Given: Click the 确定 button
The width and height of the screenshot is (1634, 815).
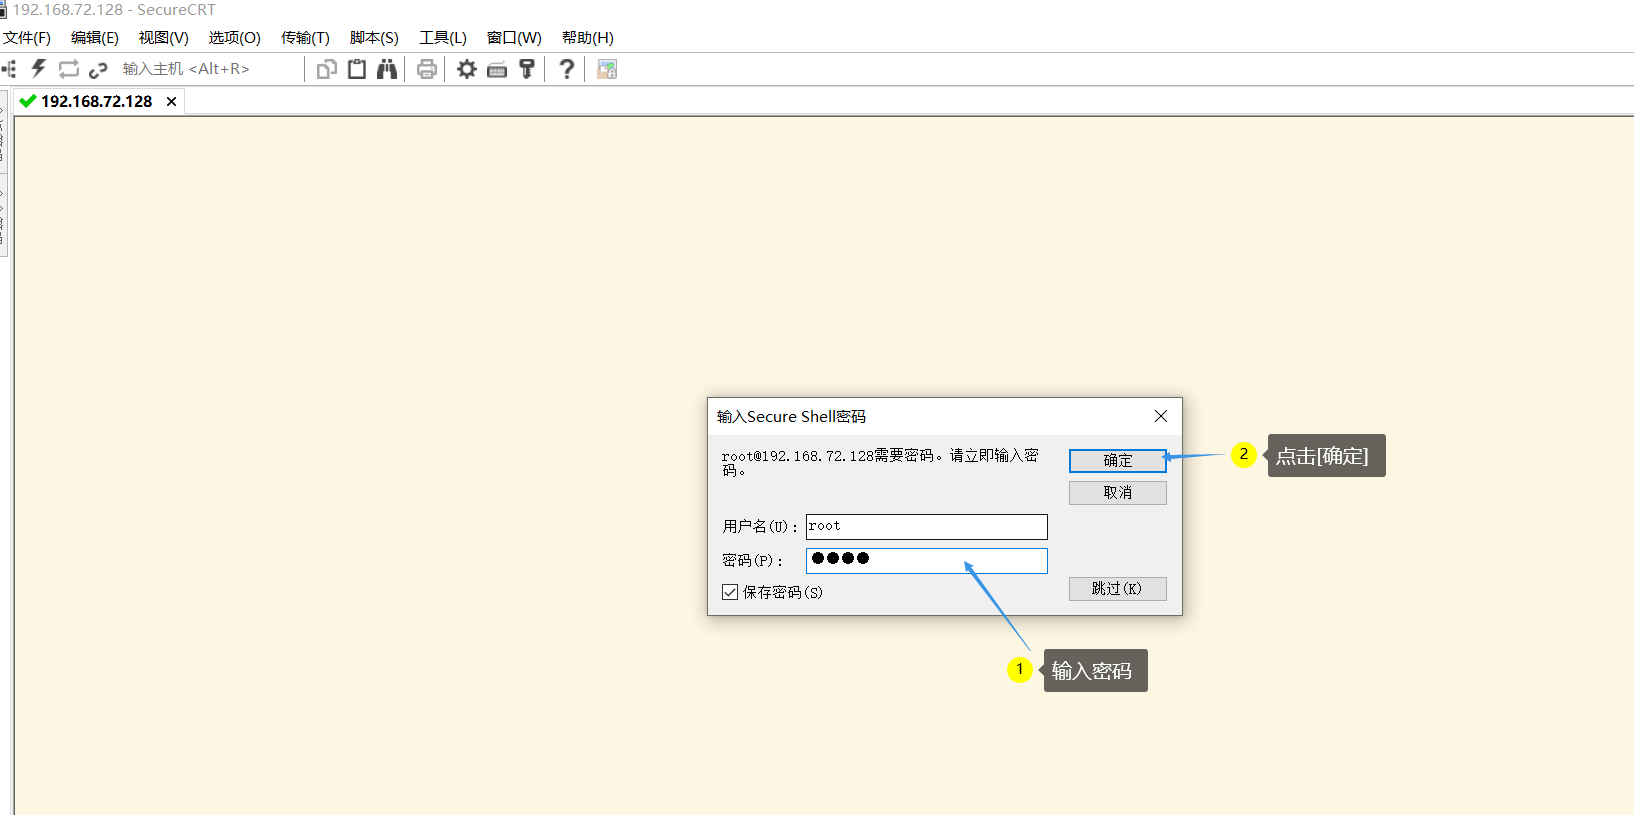Looking at the screenshot, I should pyautogui.click(x=1117, y=460).
